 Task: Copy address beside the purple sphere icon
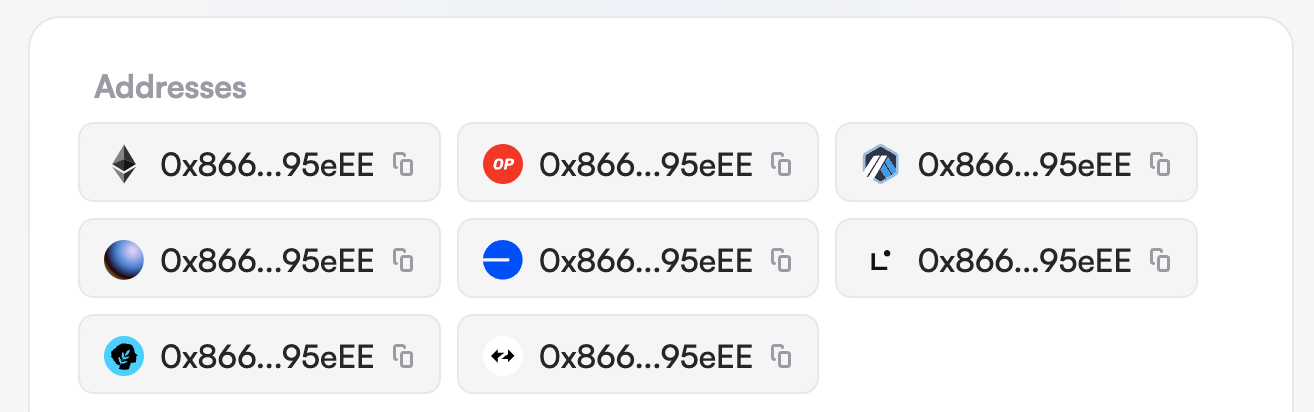click(403, 260)
